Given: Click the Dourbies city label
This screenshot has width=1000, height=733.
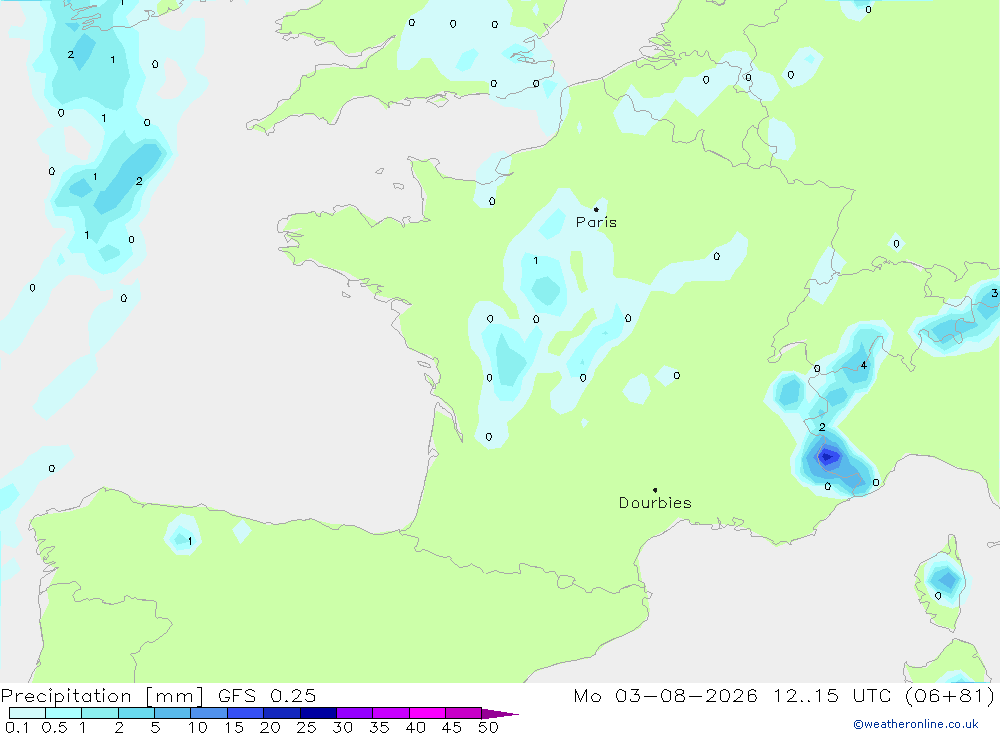Looking at the screenshot, I should click(x=655, y=503).
